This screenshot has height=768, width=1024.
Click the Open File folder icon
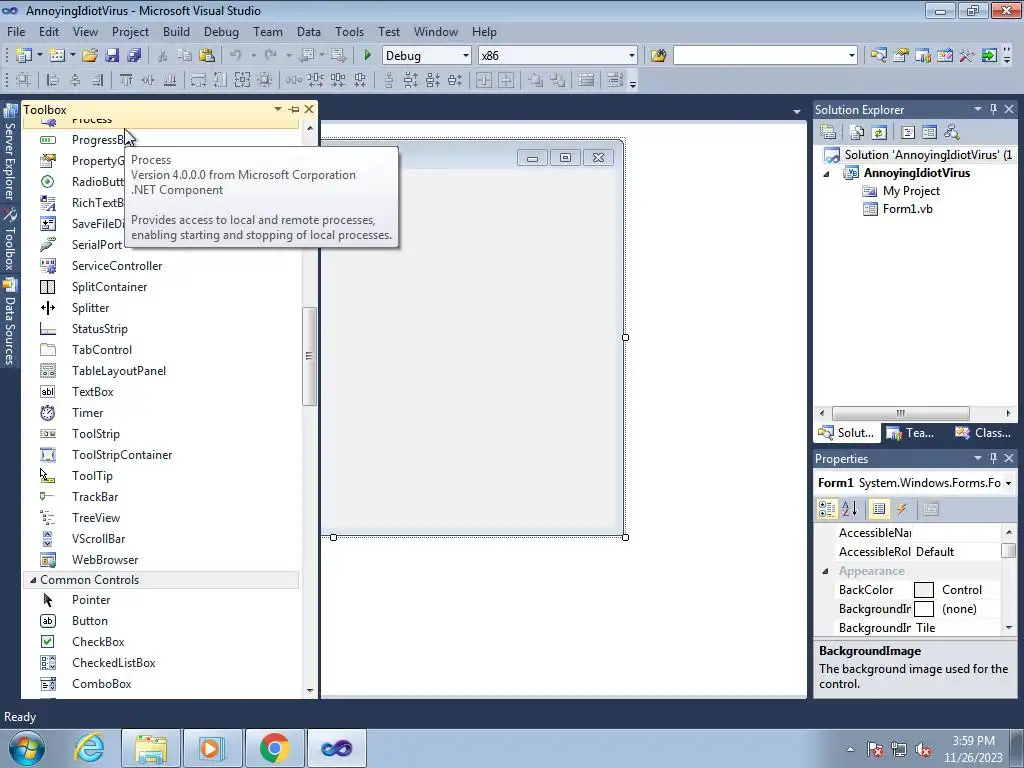pyautogui.click(x=89, y=56)
